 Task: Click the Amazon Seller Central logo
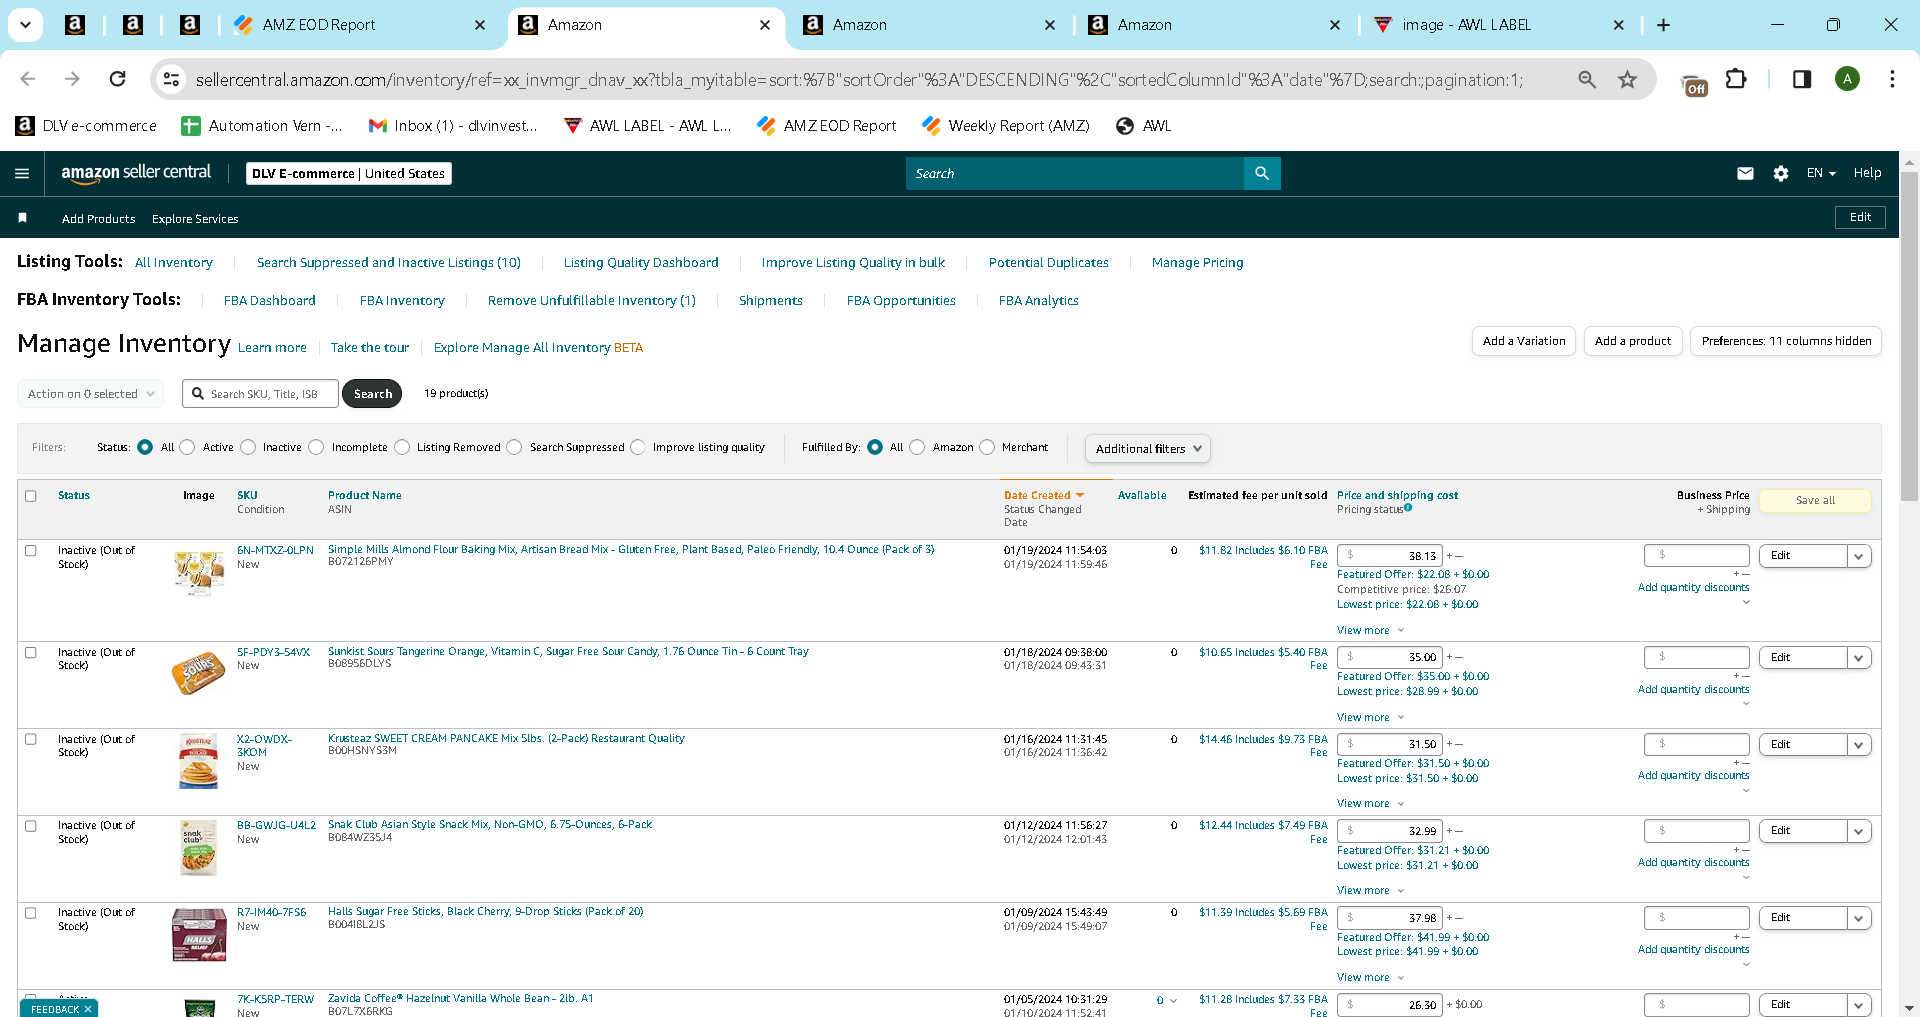136,173
